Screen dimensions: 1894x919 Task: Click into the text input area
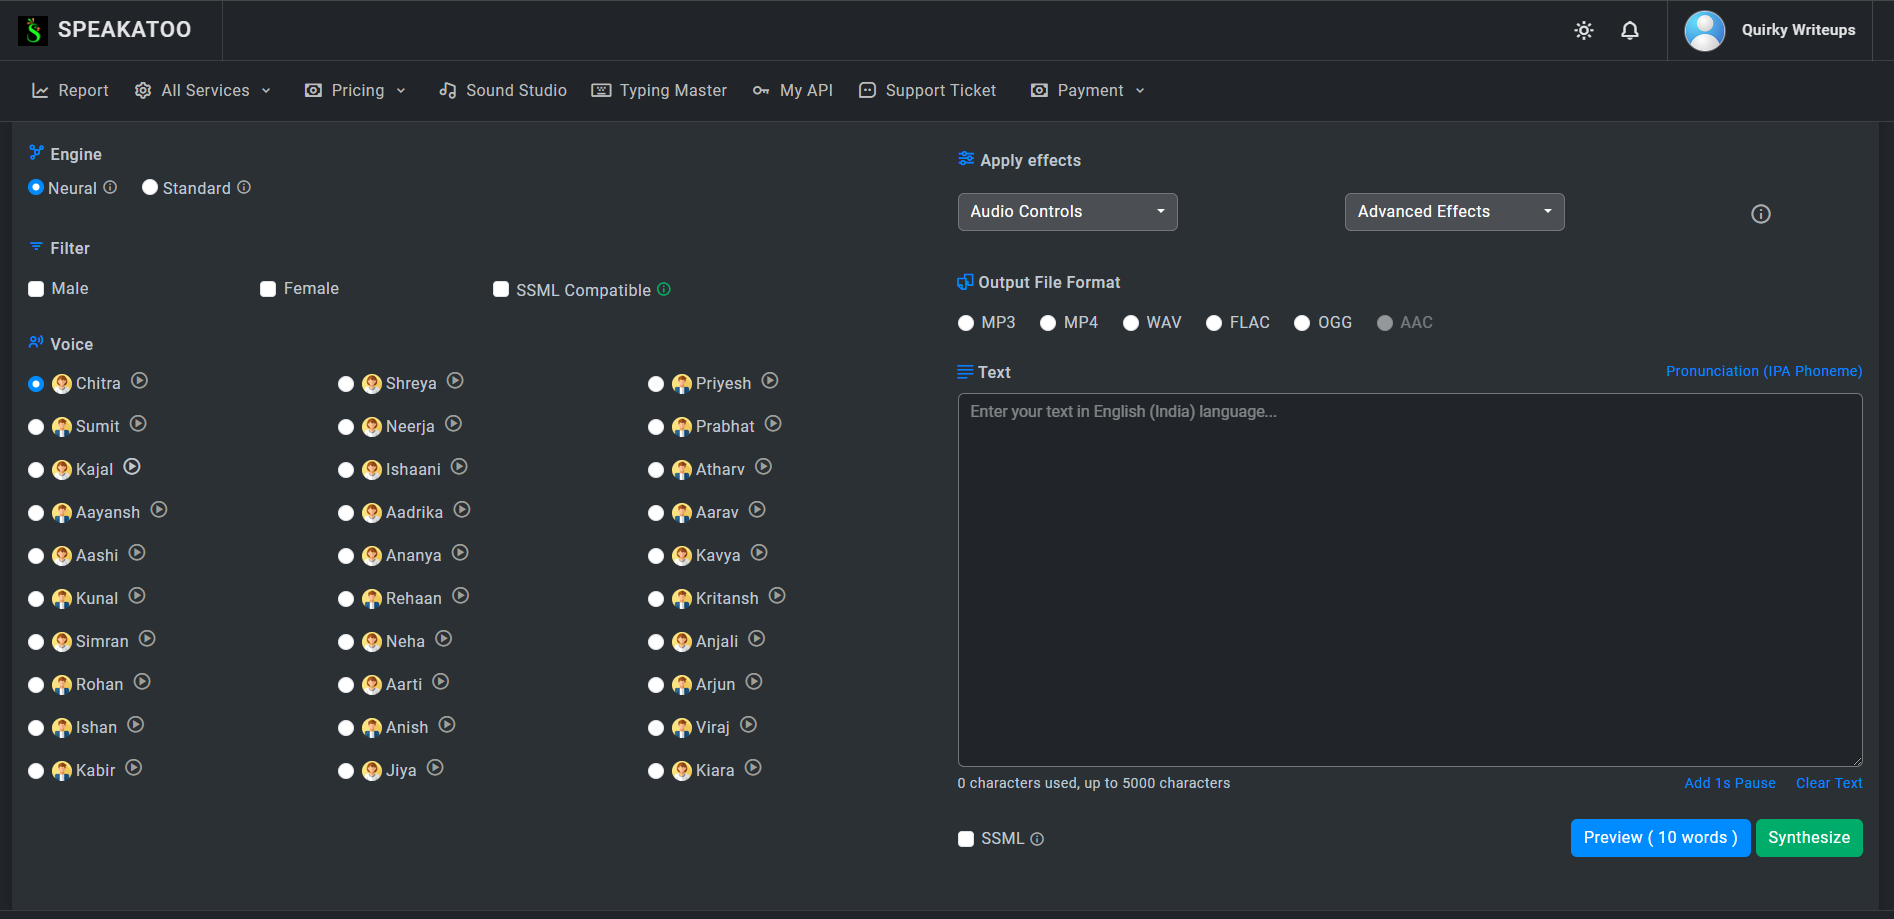coord(1410,580)
